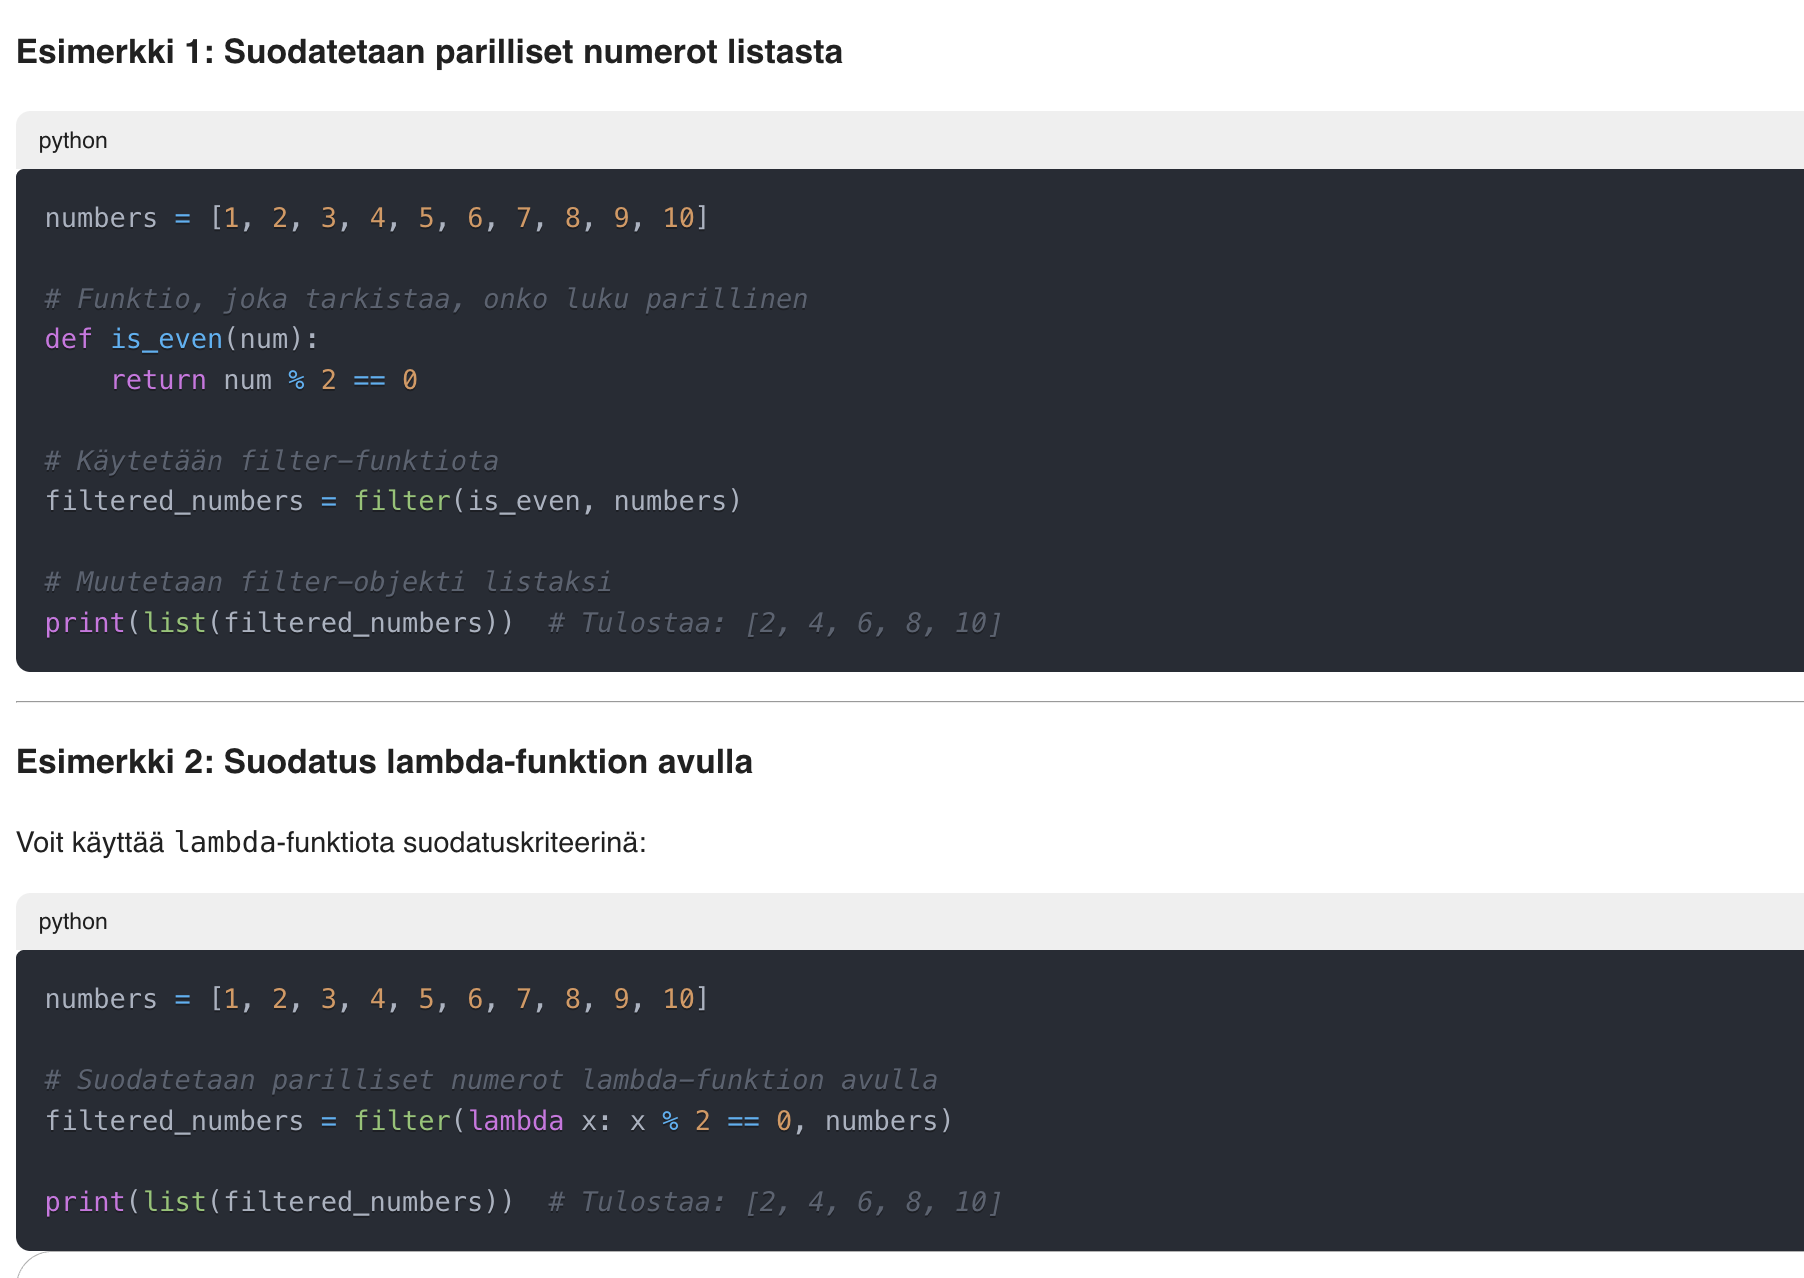Click the heading "Esimerkki 2: Suodatus lambda-funktion avulla"
1804x1278 pixels.
(x=384, y=762)
